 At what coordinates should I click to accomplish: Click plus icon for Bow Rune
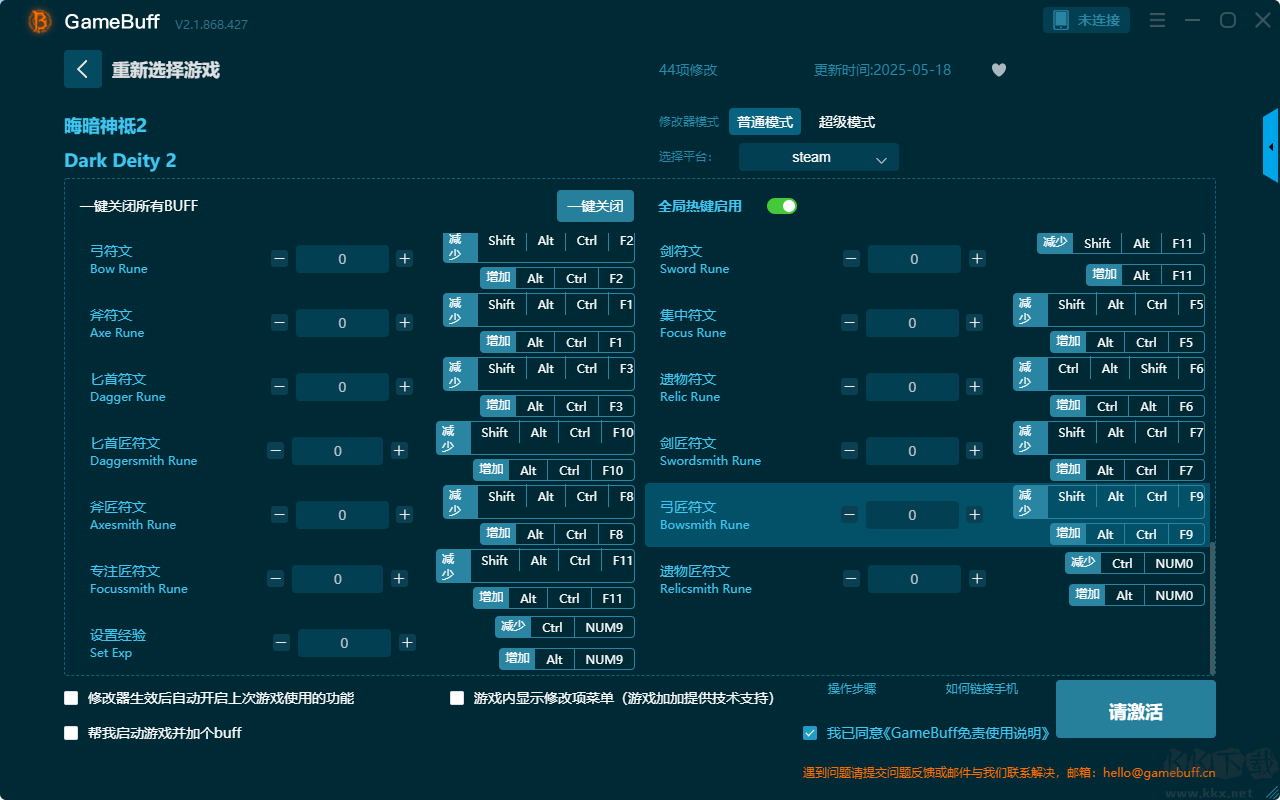[404, 259]
